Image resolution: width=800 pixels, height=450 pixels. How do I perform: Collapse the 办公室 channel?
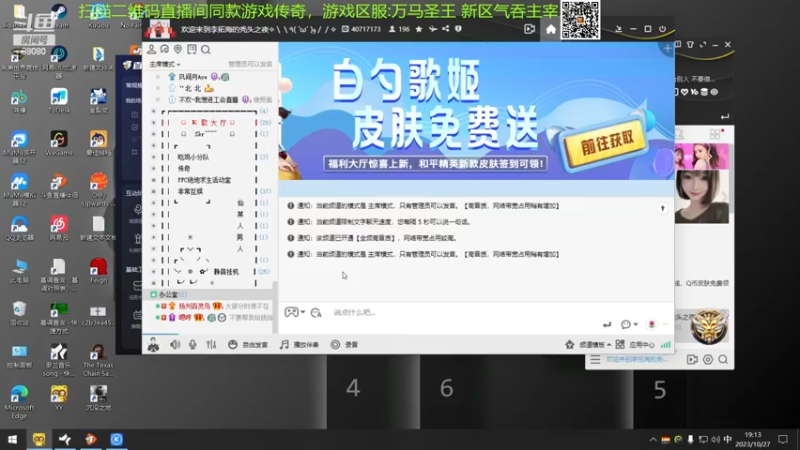[x=154, y=294]
